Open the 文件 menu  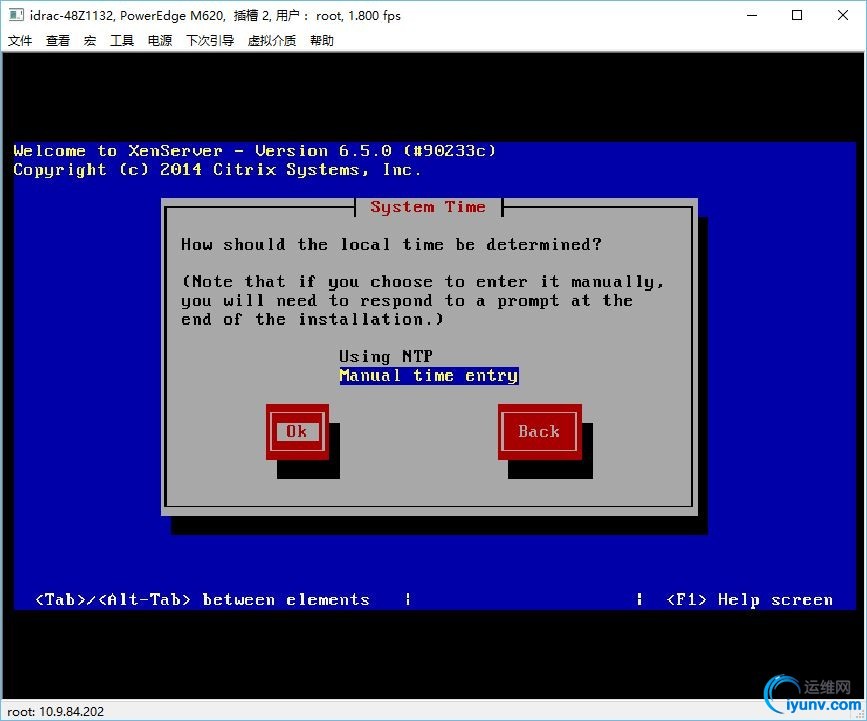(x=20, y=40)
